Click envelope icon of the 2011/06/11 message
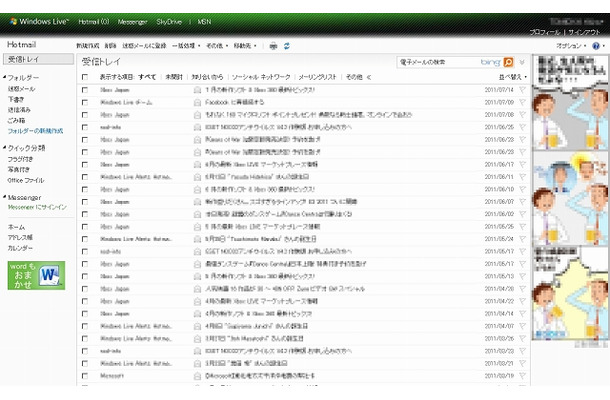The height and width of the screenshot is (400, 610). [197, 177]
